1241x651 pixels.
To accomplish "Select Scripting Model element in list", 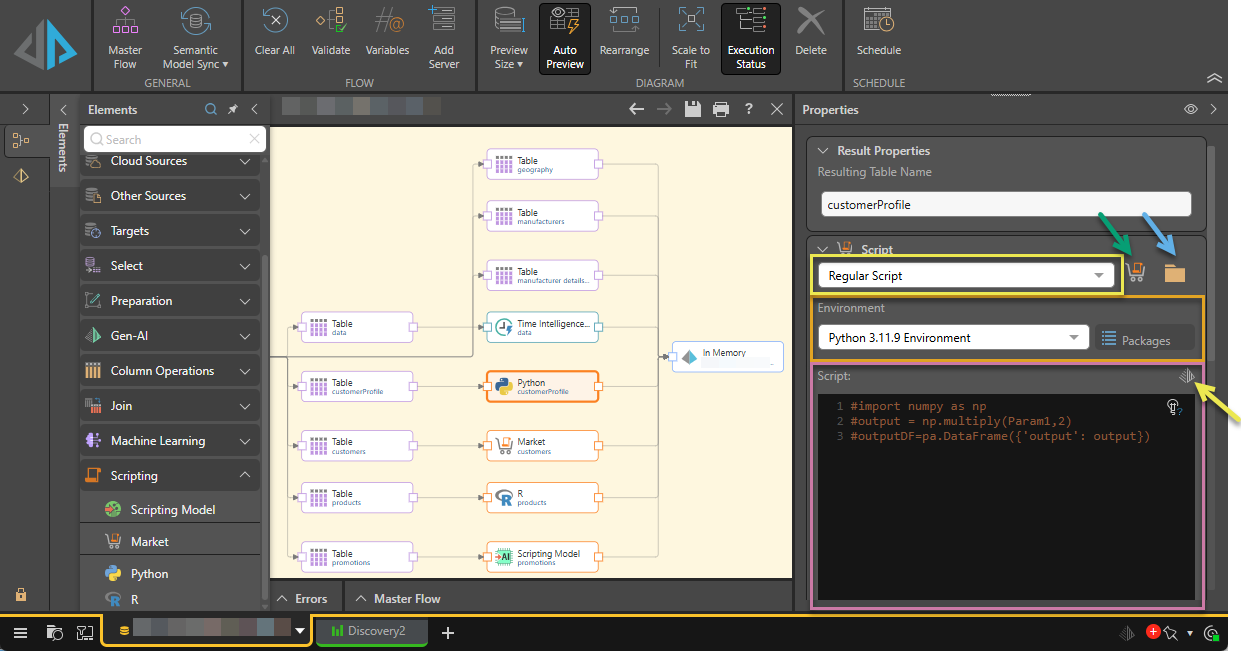I will 172,510.
